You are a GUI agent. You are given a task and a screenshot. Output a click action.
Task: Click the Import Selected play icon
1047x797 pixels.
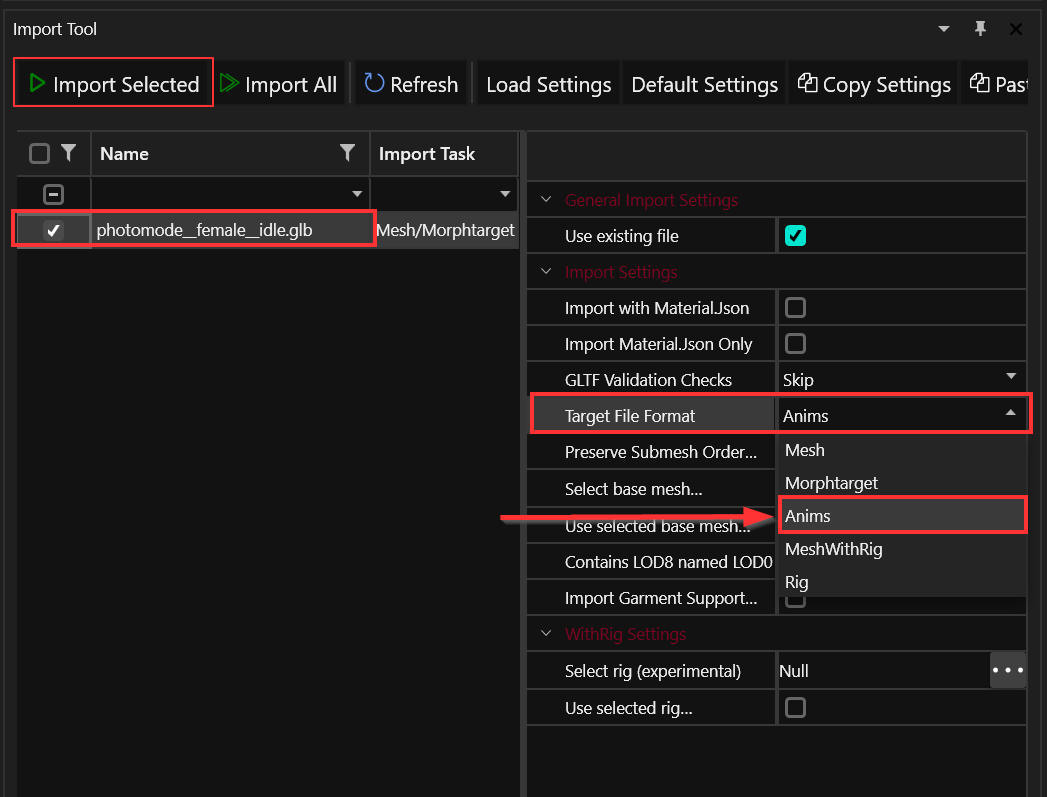click(x=37, y=84)
